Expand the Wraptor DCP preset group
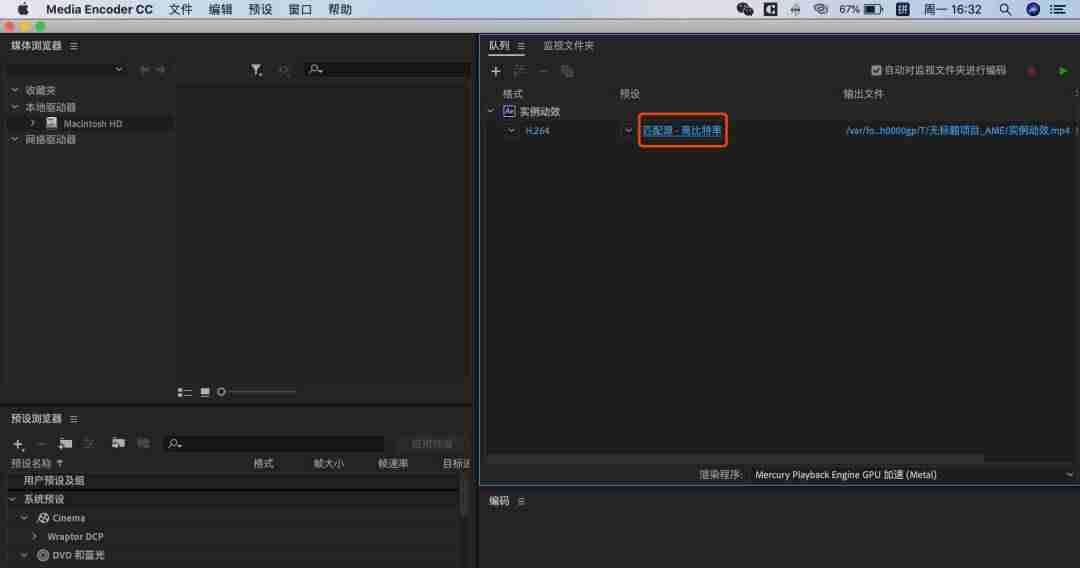This screenshot has height=568, width=1080. tap(34, 536)
